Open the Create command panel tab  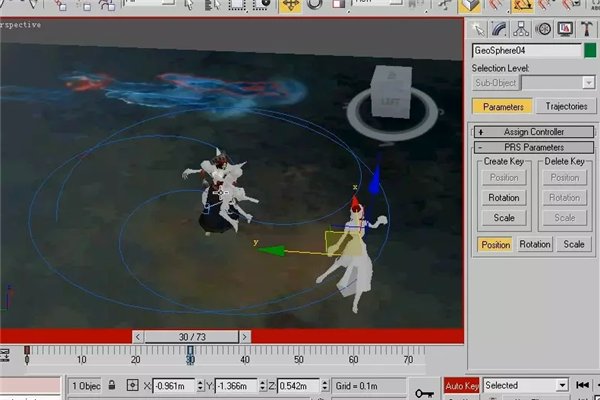click(x=479, y=28)
